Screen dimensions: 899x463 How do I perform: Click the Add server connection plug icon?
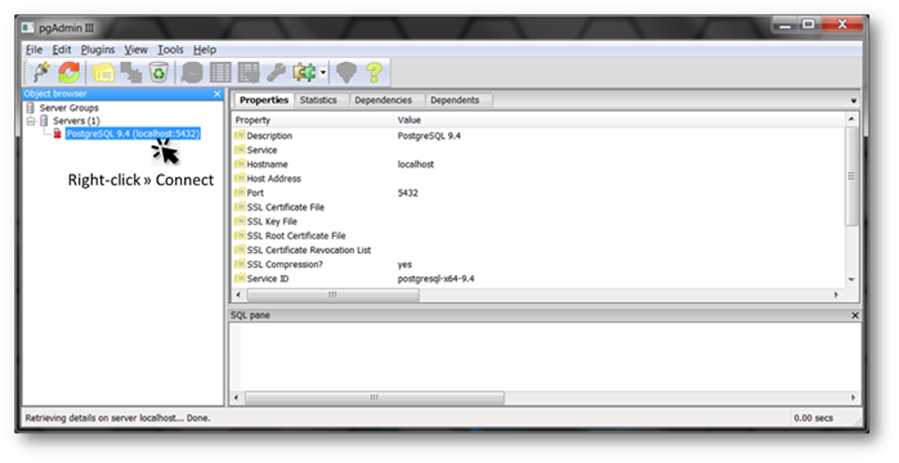pyautogui.click(x=42, y=72)
